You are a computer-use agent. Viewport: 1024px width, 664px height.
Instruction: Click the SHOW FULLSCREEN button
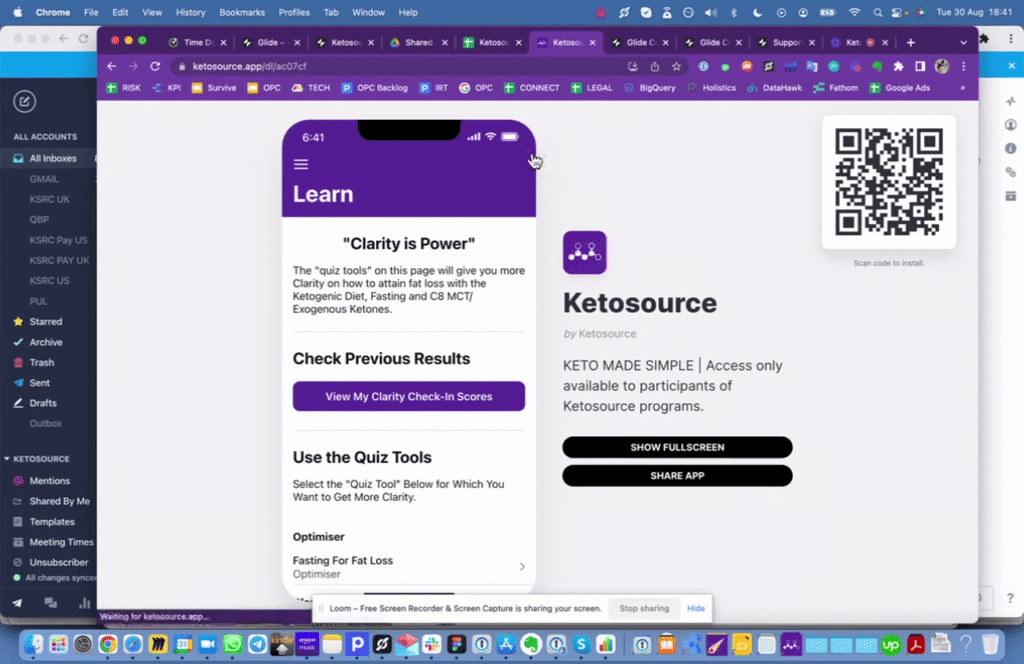coord(677,447)
